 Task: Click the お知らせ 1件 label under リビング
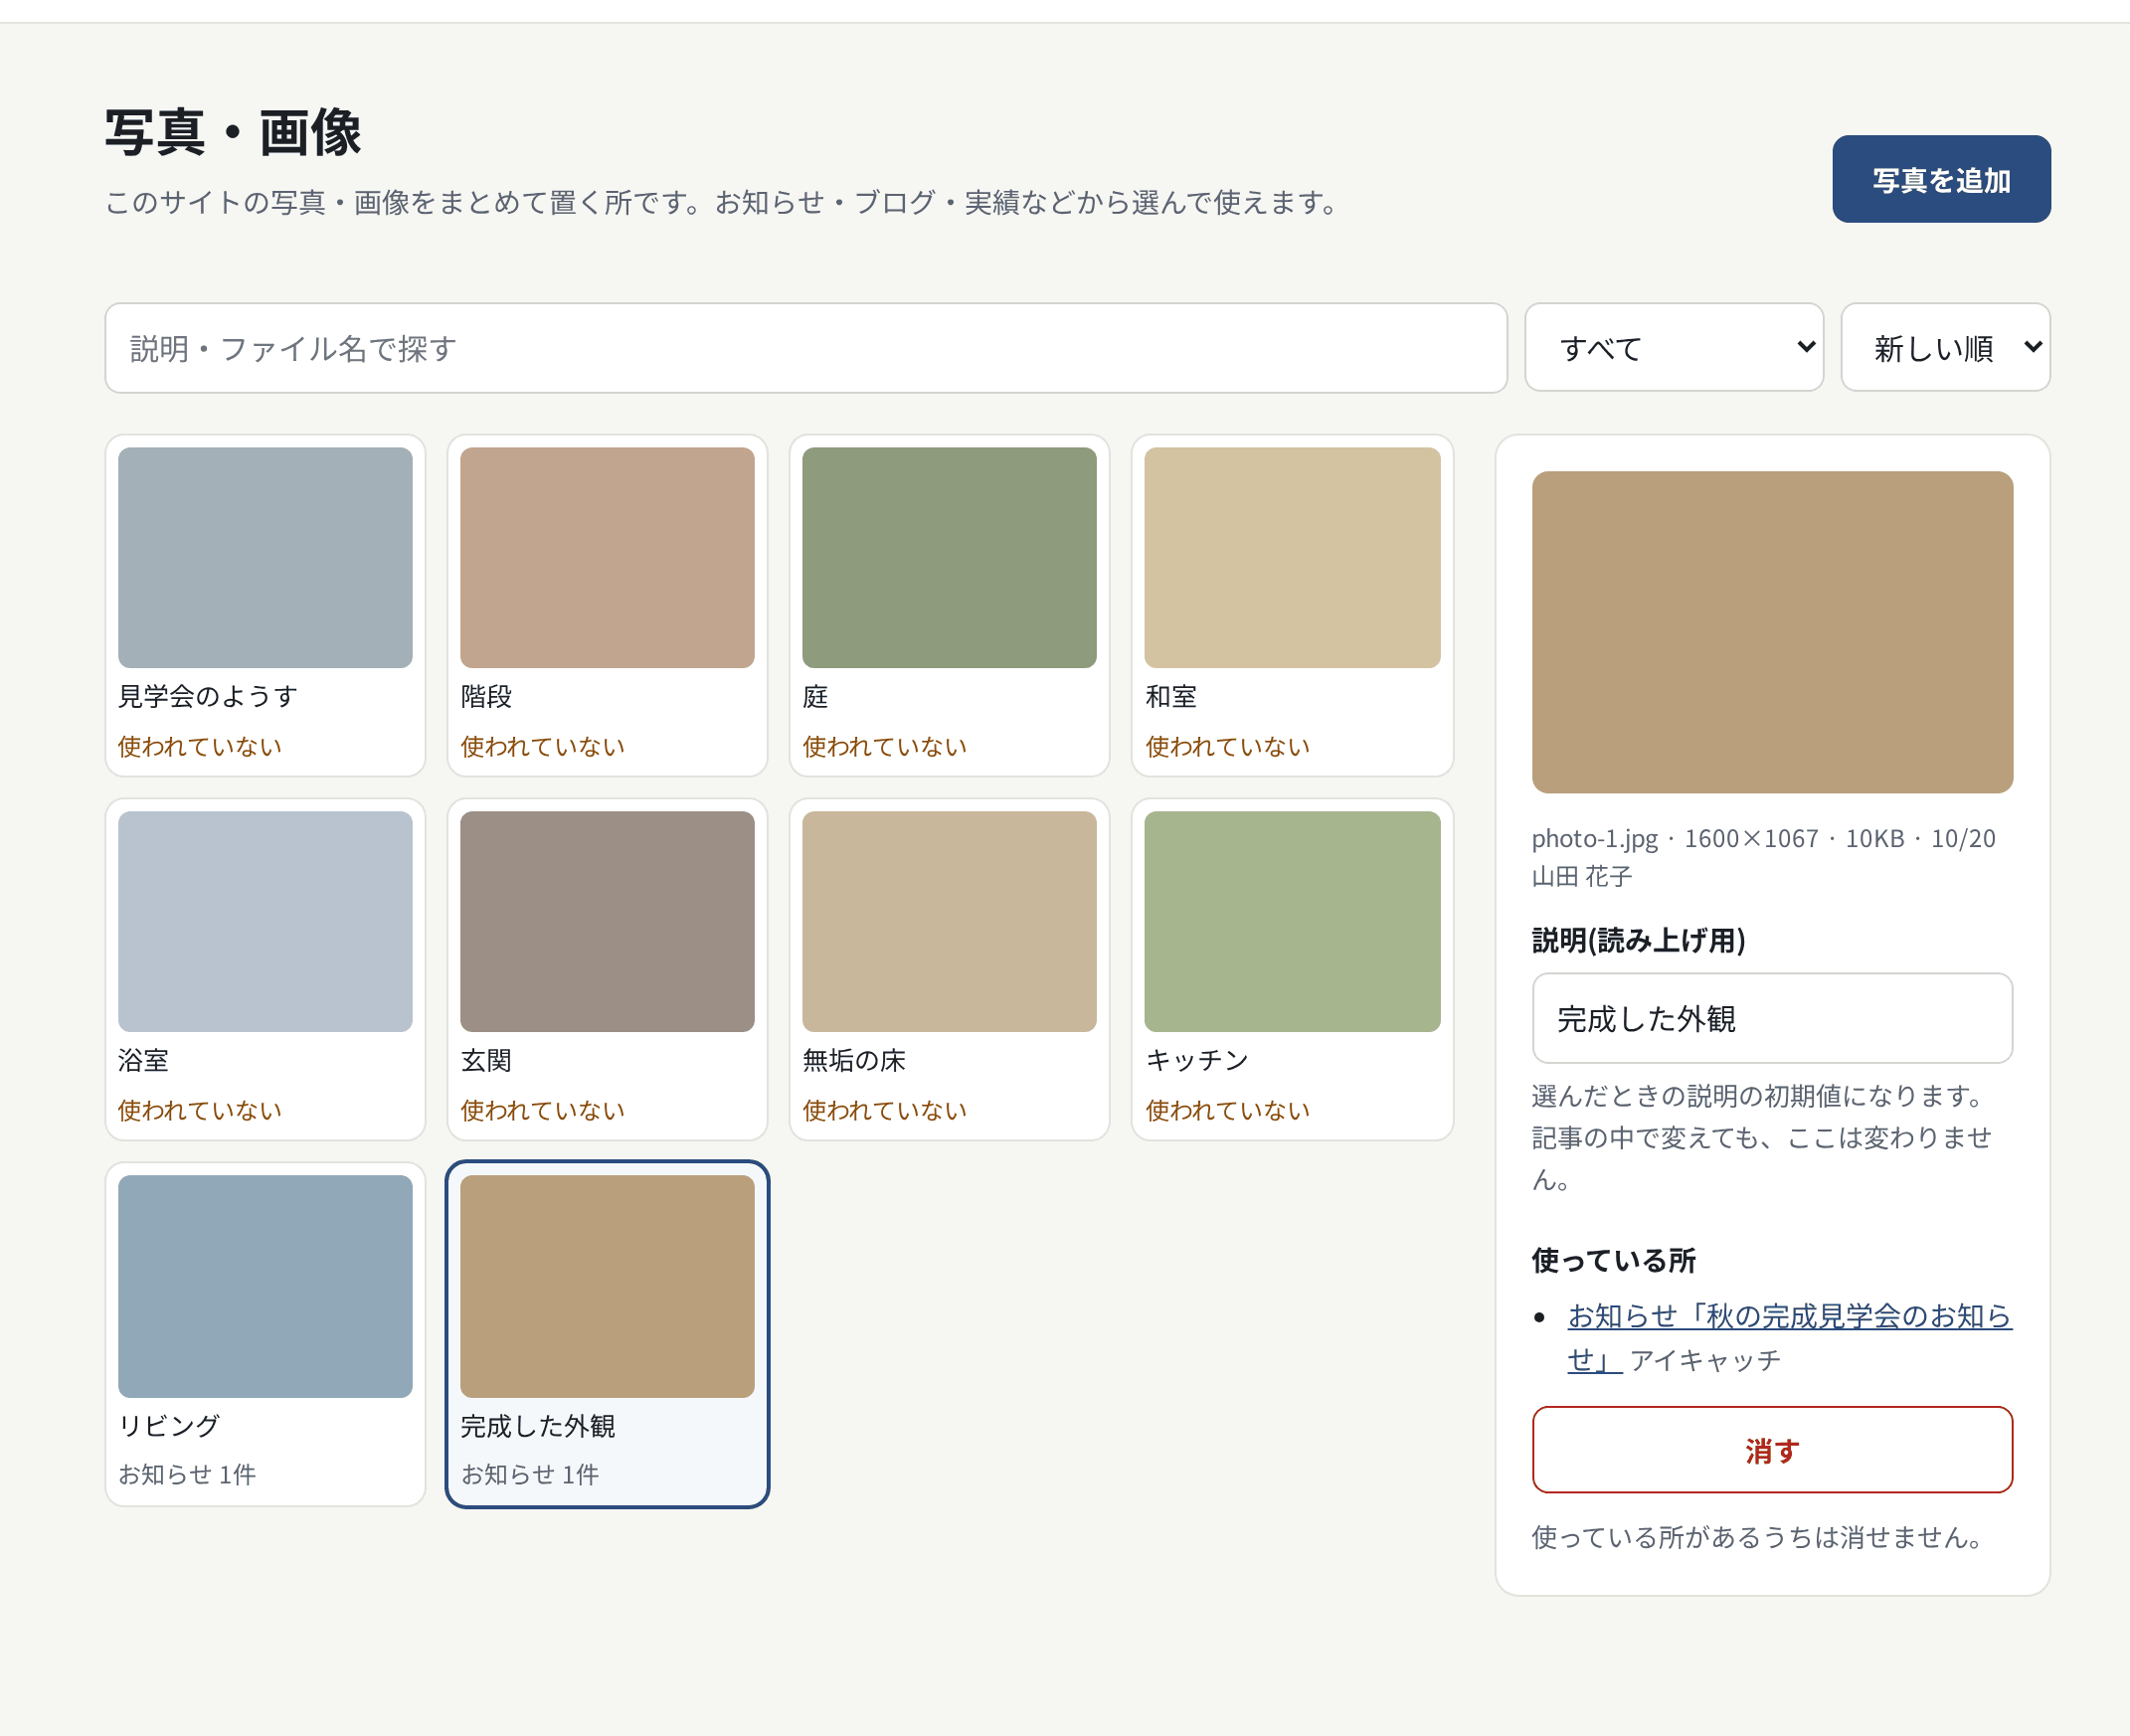(187, 1474)
